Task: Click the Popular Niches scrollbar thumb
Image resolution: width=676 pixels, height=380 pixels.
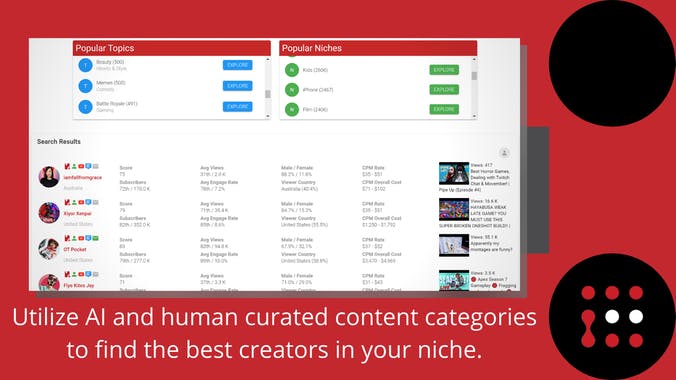Action: coord(474,76)
